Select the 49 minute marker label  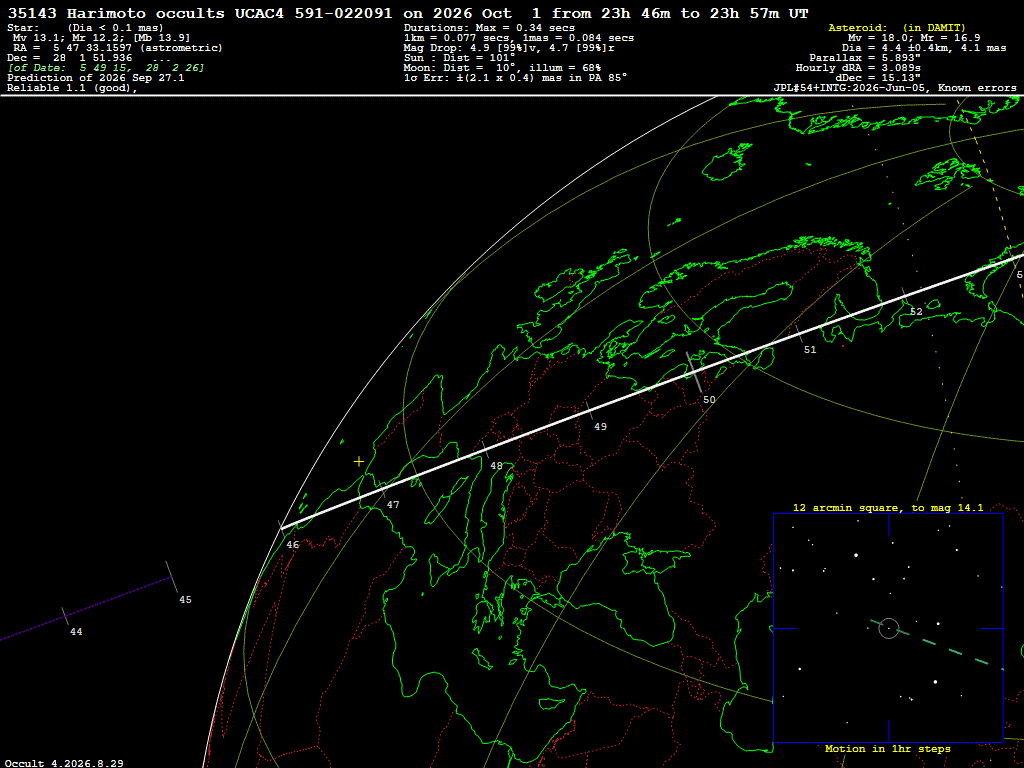tap(600, 426)
